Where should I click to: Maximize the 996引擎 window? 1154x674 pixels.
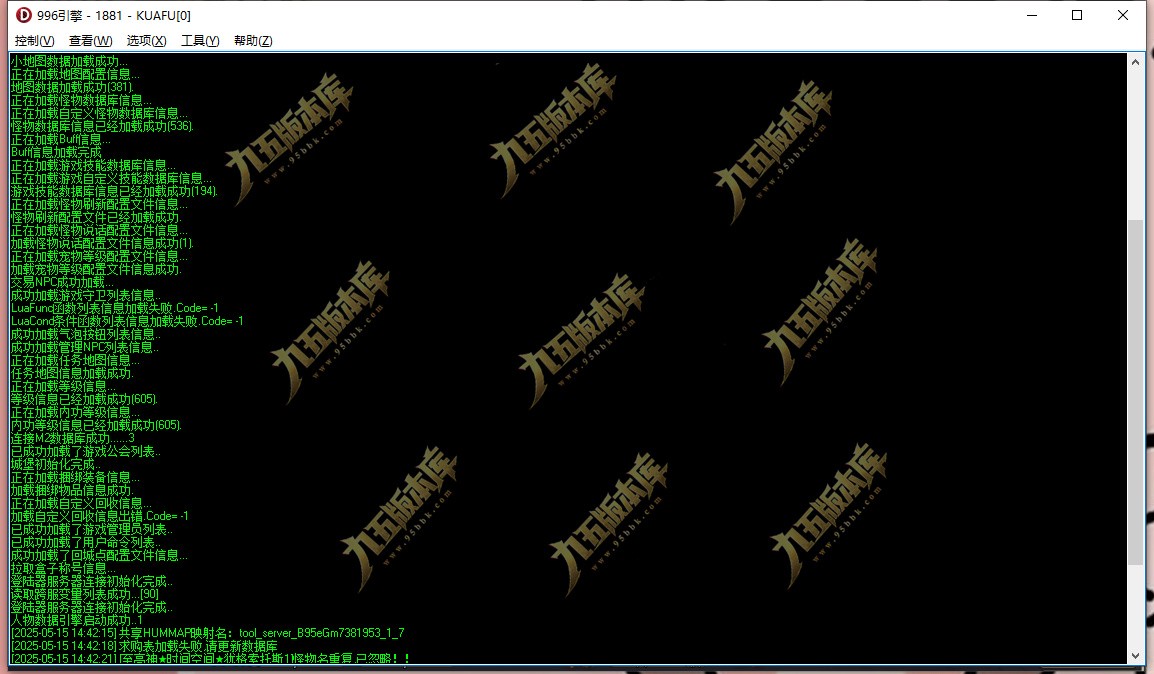(x=1077, y=15)
